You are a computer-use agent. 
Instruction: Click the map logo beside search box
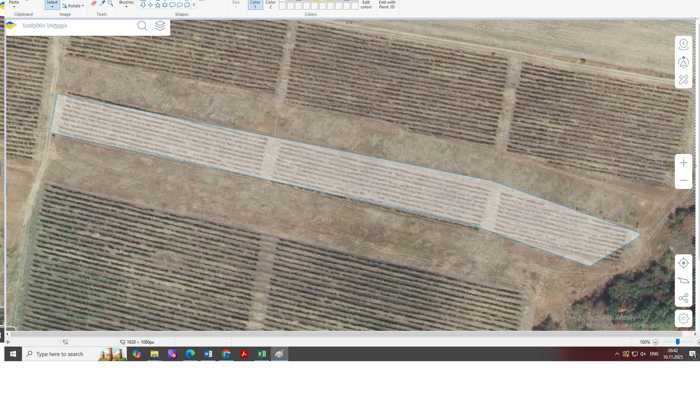pos(11,25)
